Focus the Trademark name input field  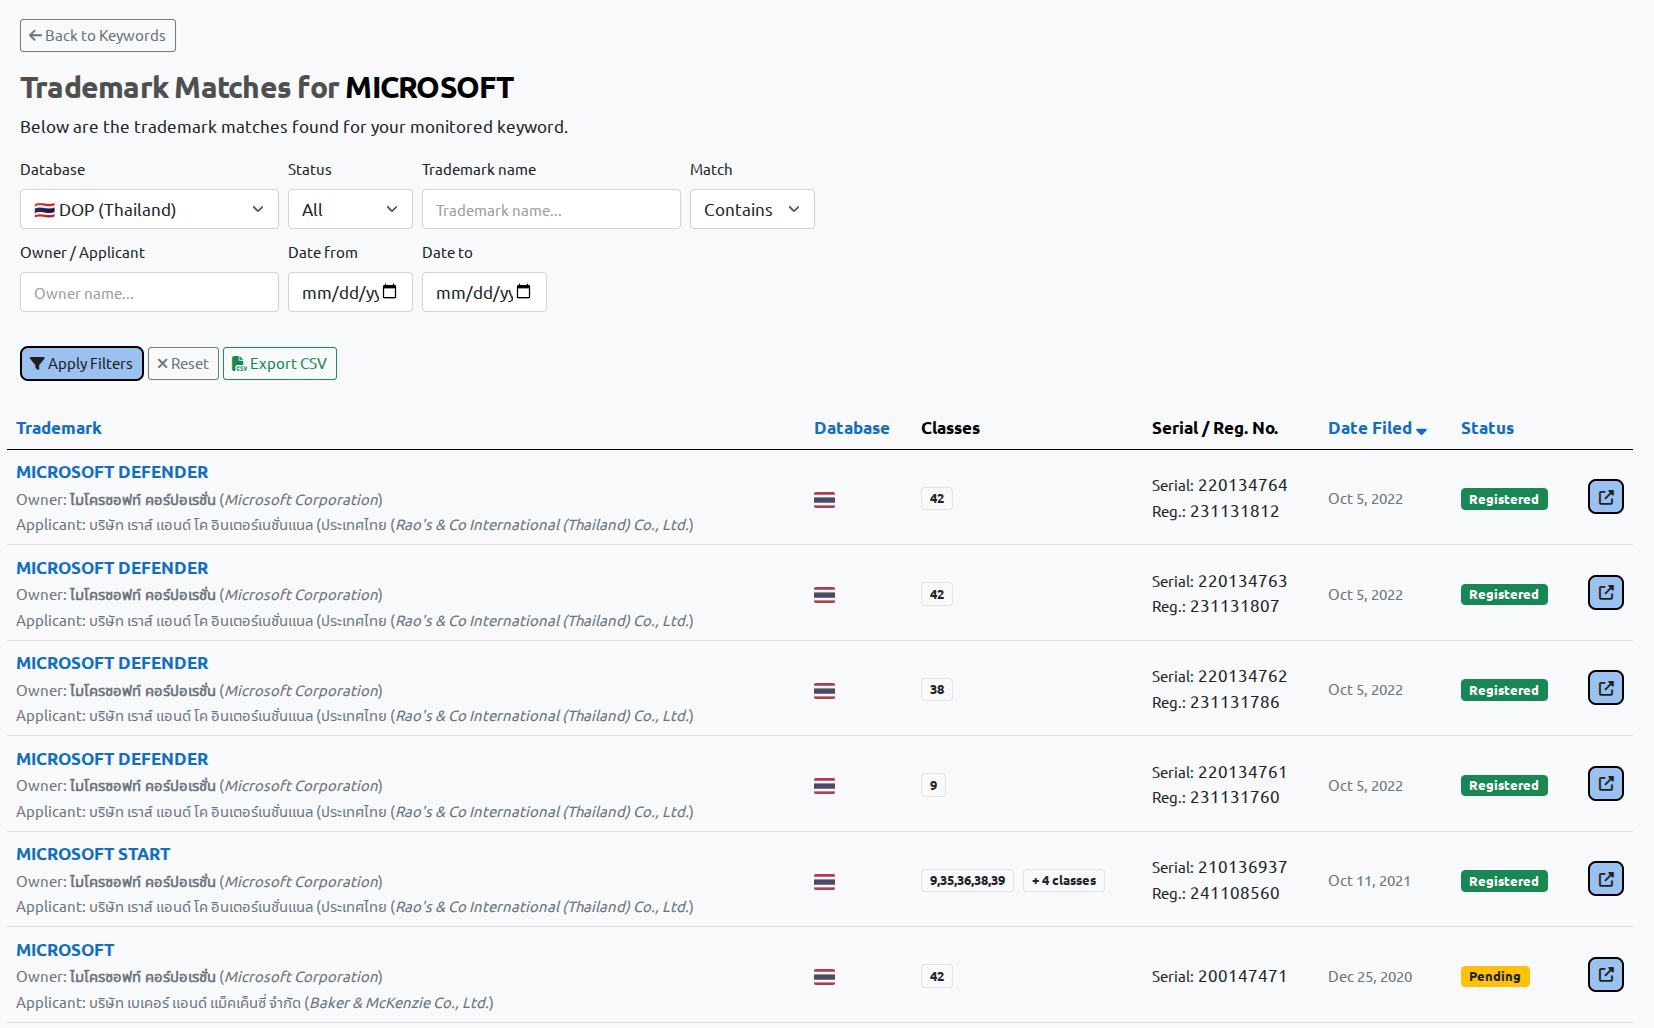551,209
